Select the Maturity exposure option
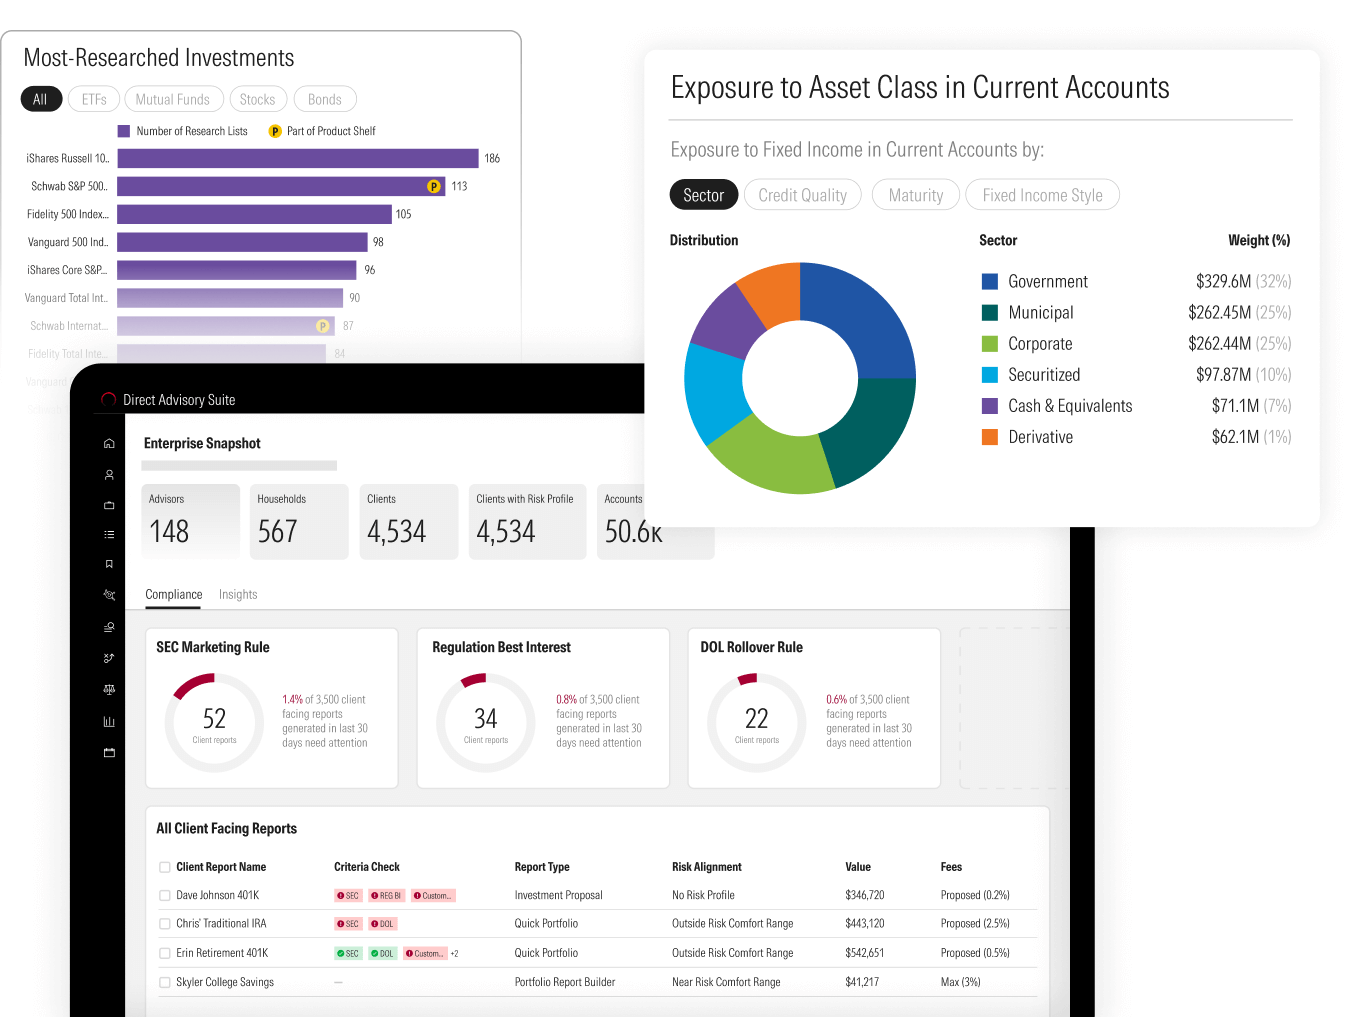The height and width of the screenshot is (1017, 1364). pos(915,195)
